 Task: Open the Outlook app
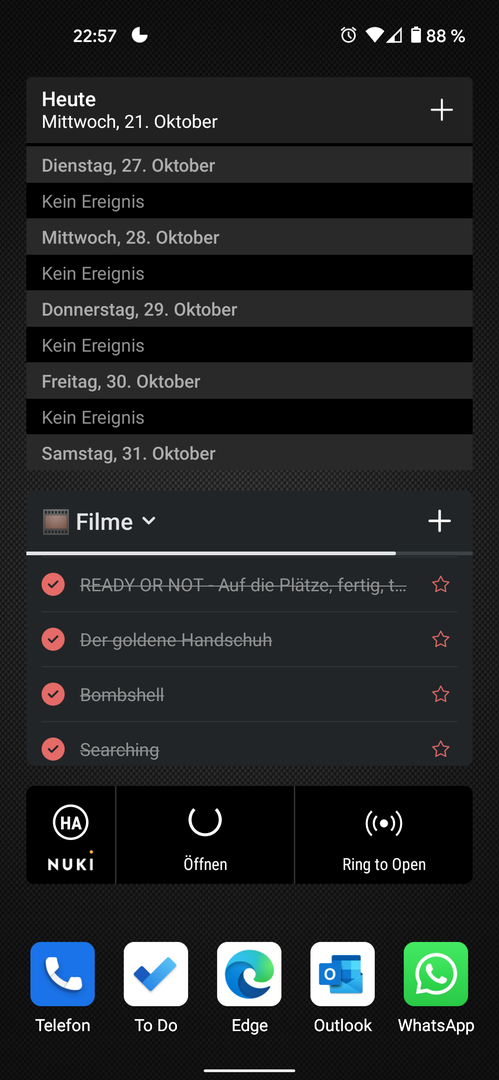point(343,974)
